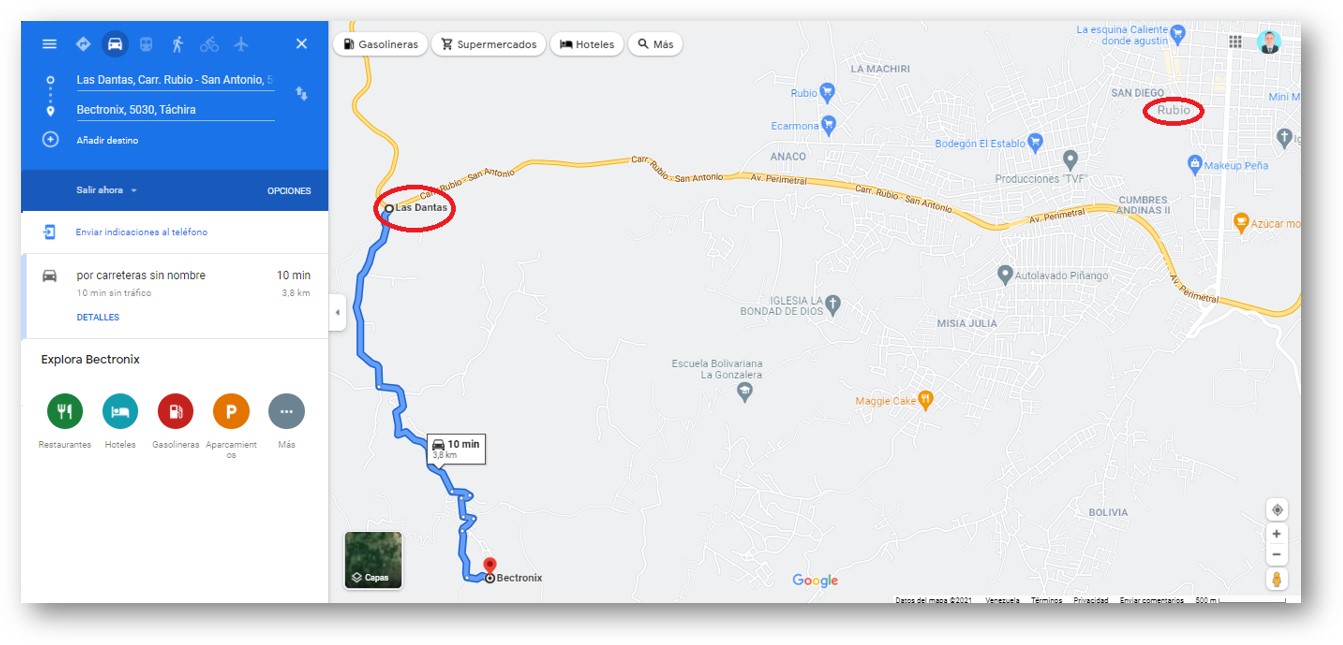This screenshot has height=645, width=1343.
Task: Click the DETALLES route link
Action: coord(98,317)
